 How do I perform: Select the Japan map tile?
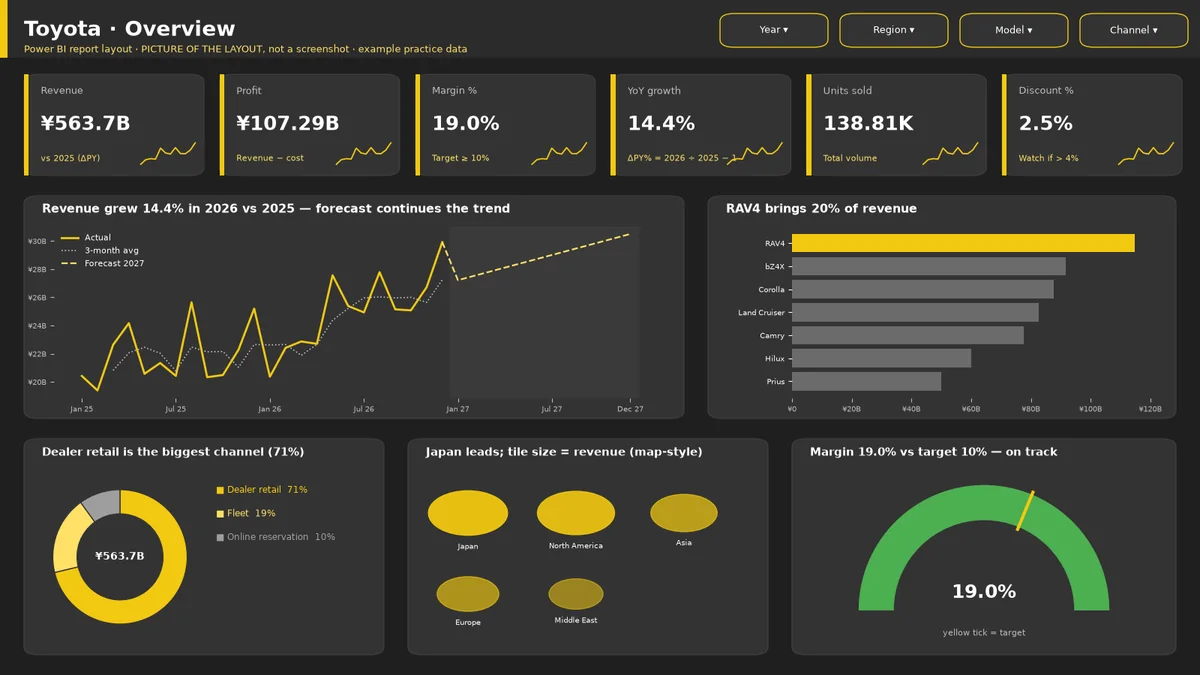click(468, 513)
